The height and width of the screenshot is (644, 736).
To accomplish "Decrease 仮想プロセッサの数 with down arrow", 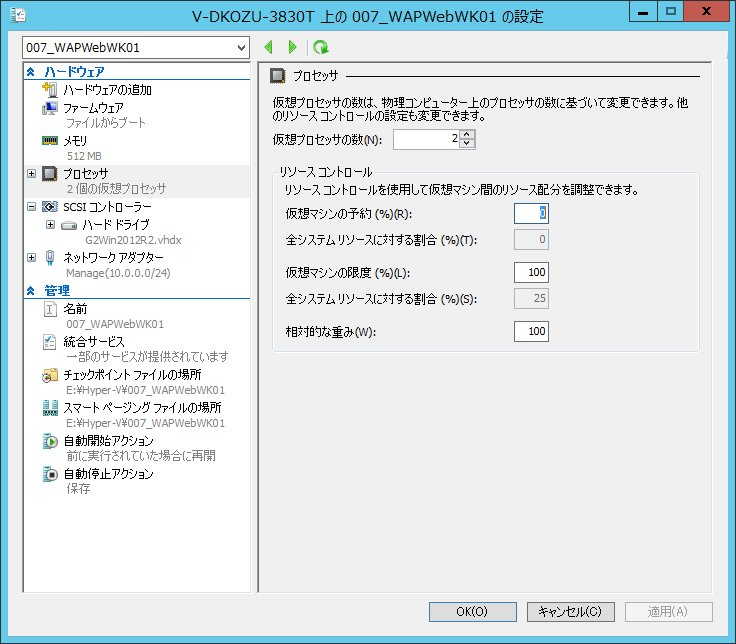I will click(467, 144).
